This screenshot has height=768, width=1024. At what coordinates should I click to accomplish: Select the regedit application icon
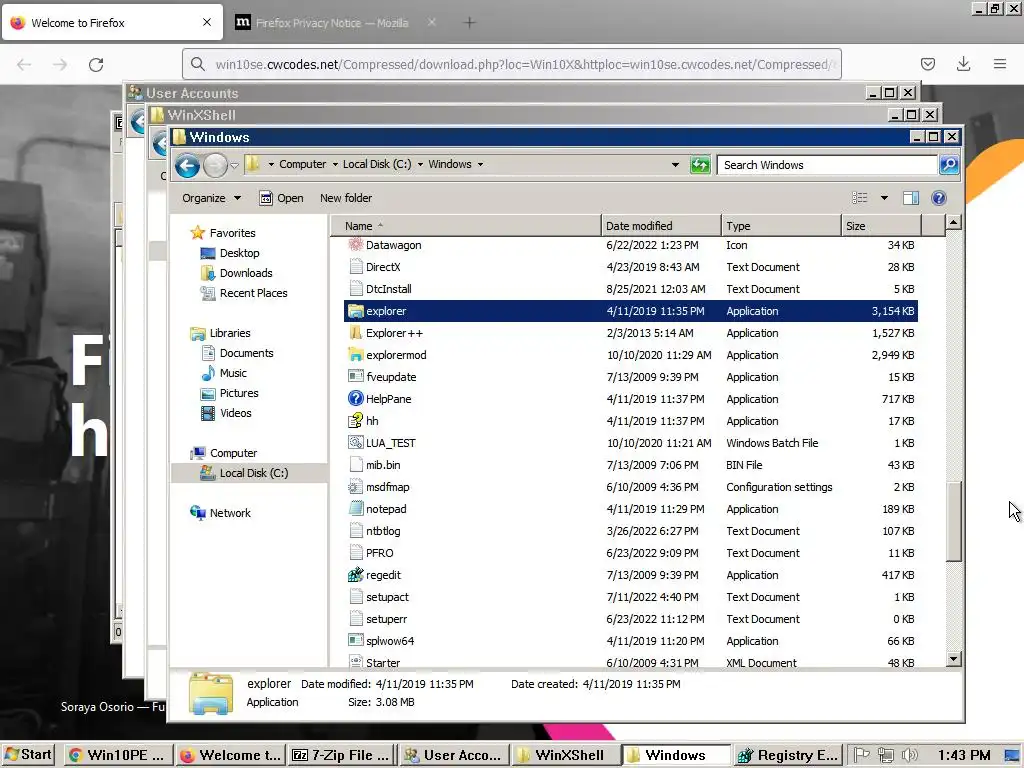(x=355, y=575)
